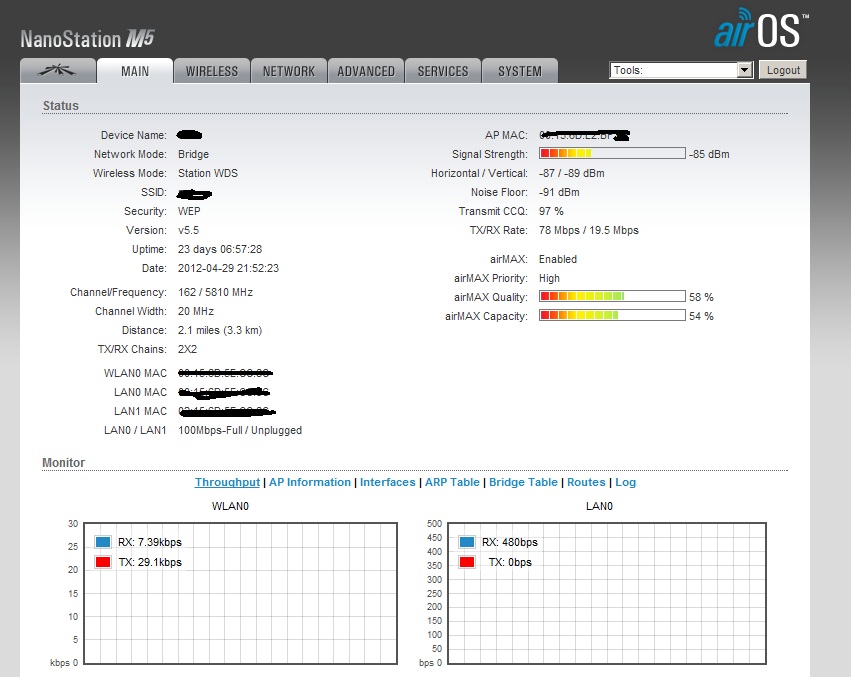
Task: Select the distance '2.1 miles (3.3 km)'
Action: tap(220, 330)
